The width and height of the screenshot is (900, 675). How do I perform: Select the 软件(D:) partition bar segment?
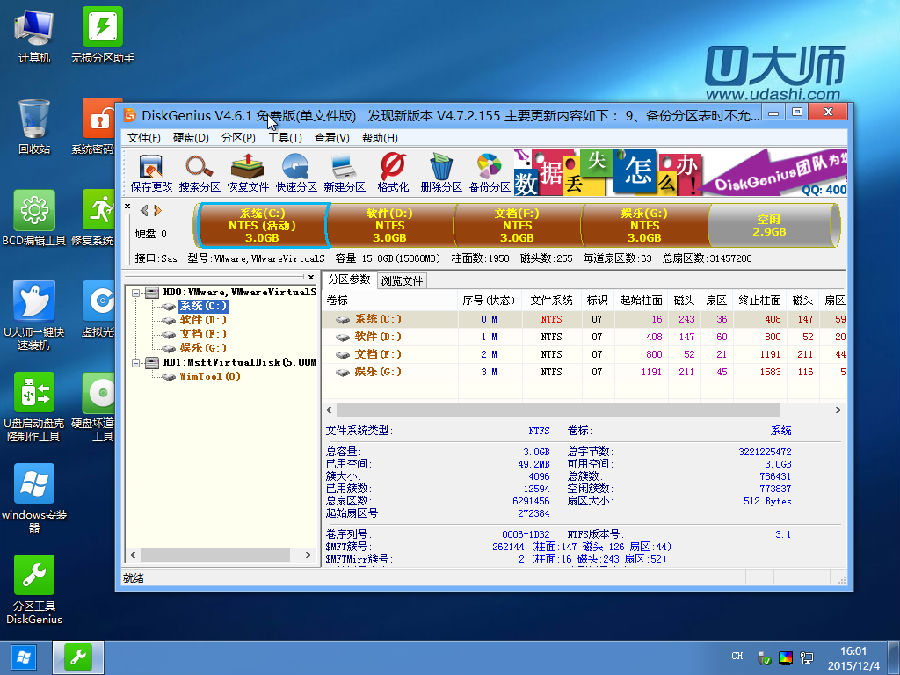[390, 226]
